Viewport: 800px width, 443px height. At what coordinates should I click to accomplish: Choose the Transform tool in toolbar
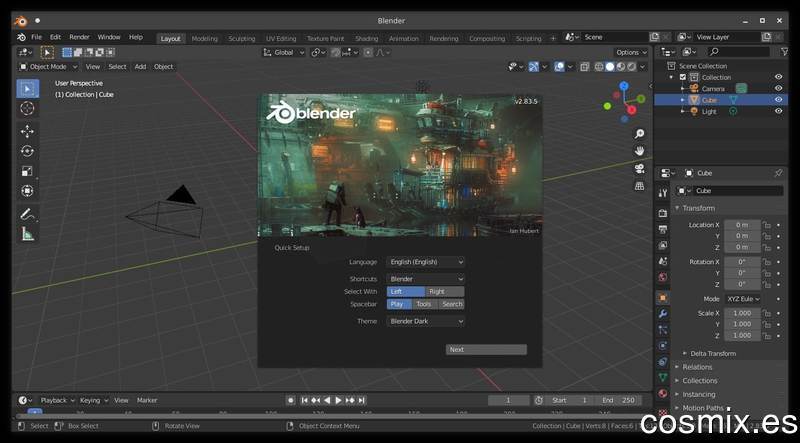[x=27, y=191]
